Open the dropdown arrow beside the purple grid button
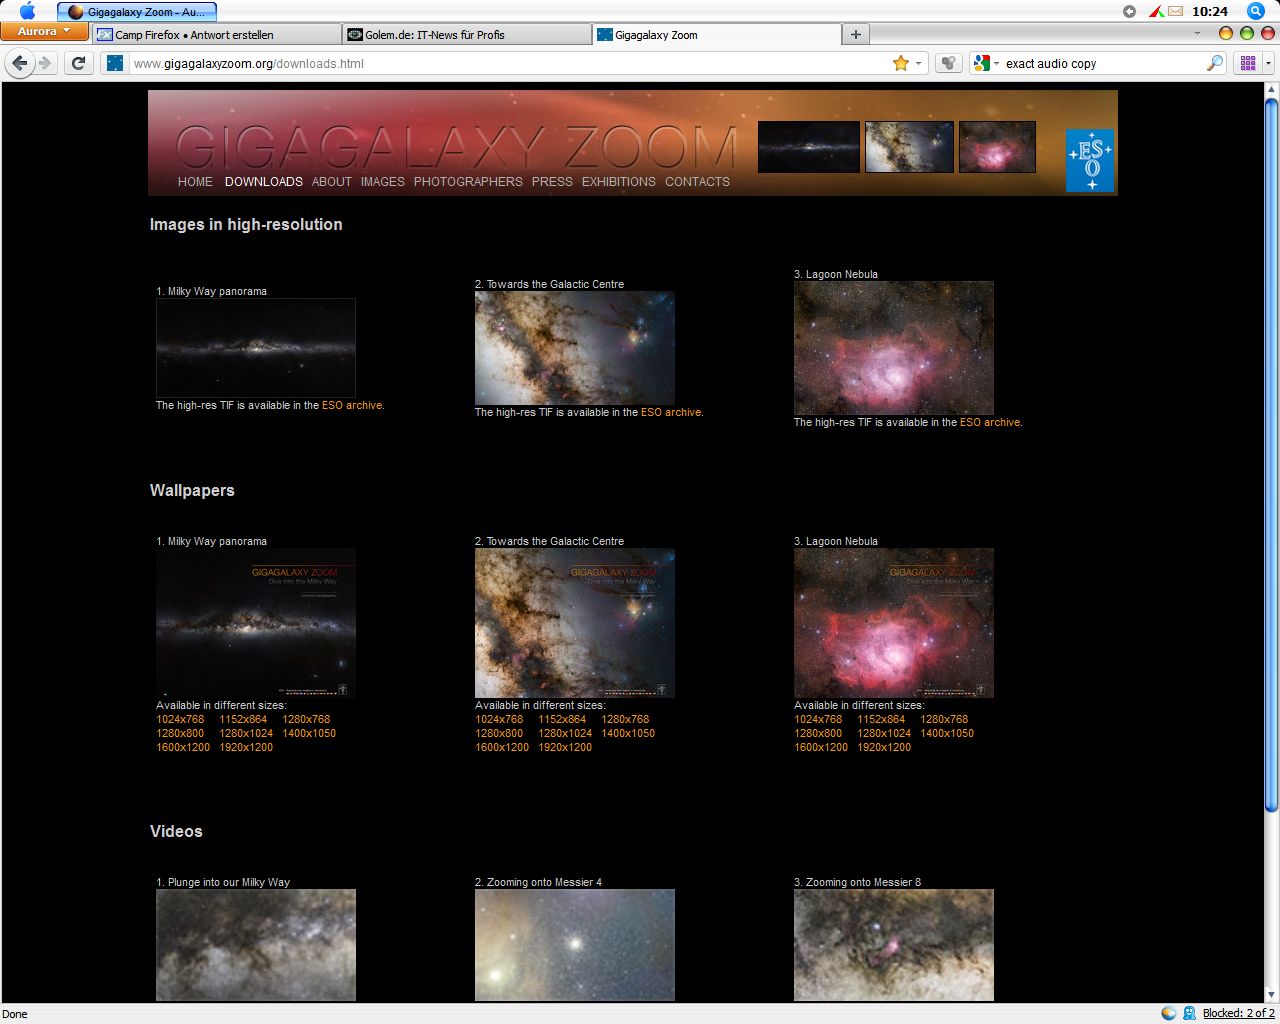The width and height of the screenshot is (1280, 1024). (1268, 63)
